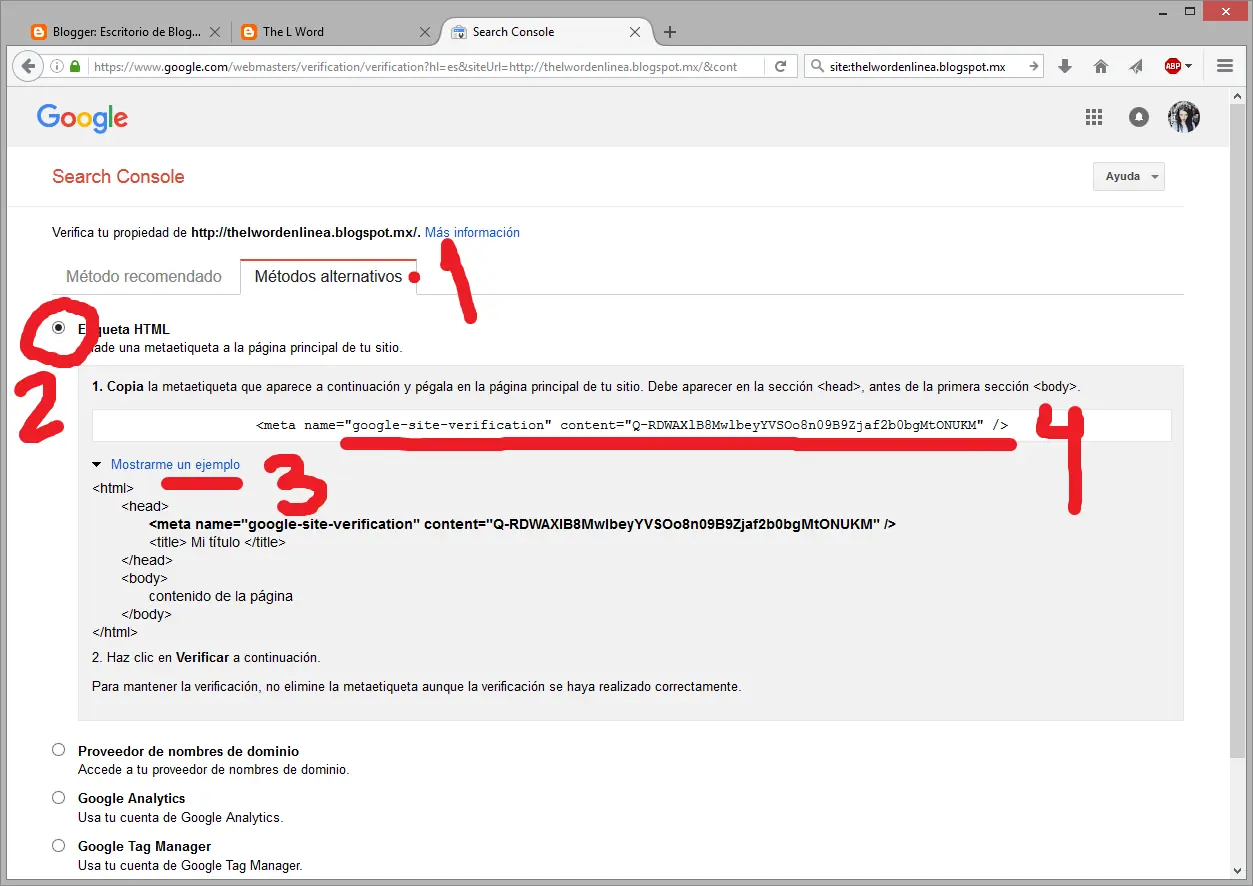Click the '<title> Mi título </title>' line
1253x886 pixels.
point(217,542)
